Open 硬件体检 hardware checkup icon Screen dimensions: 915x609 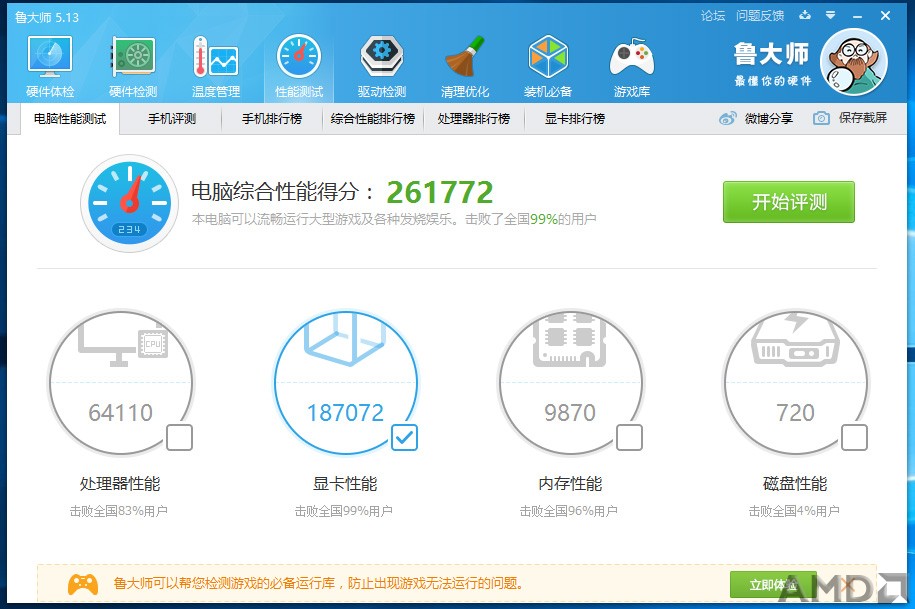[x=50, y=57]
